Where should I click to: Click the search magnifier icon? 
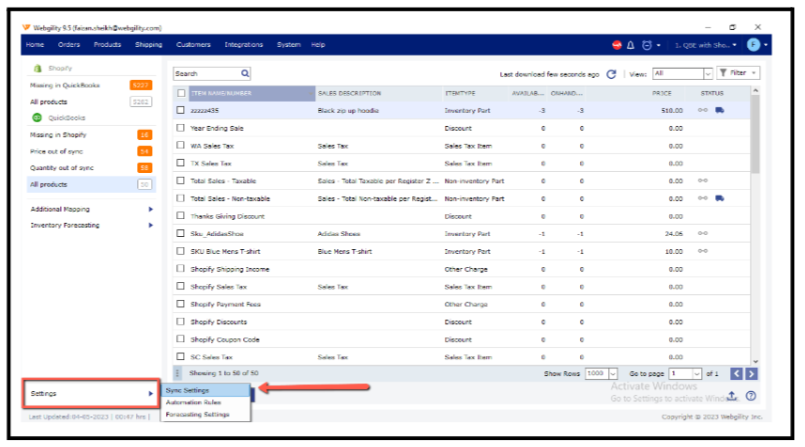245,73
